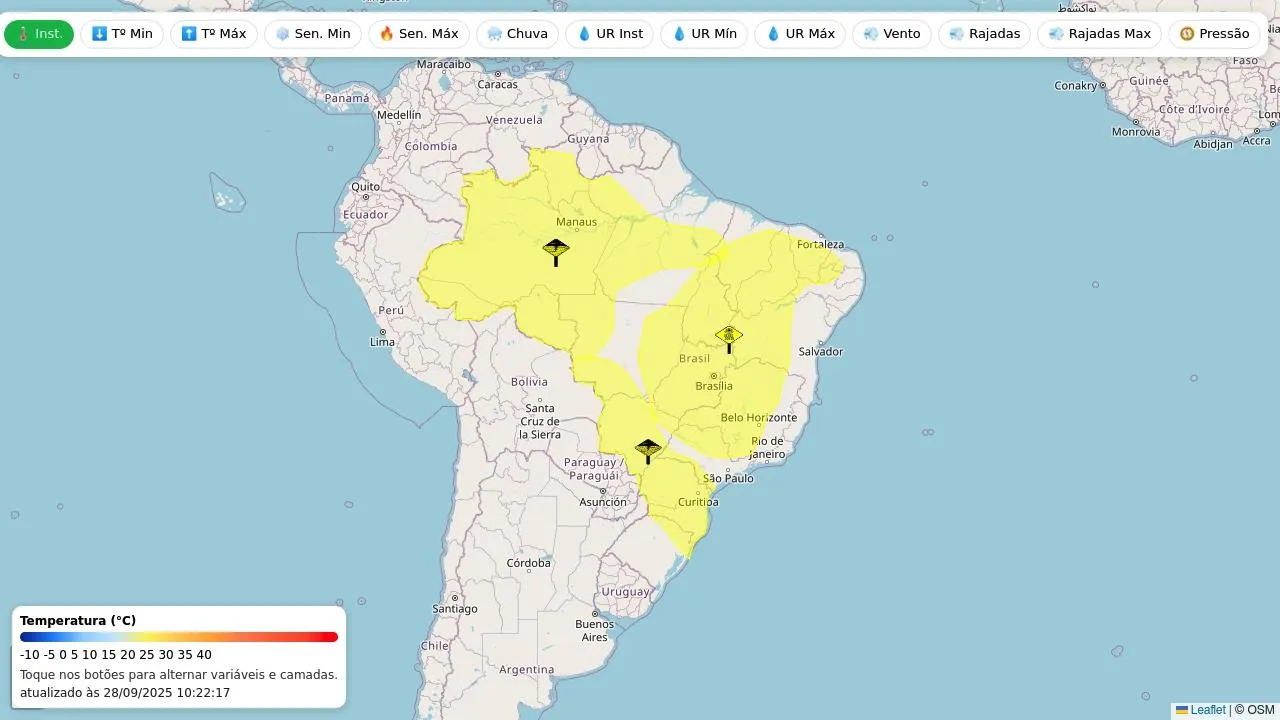
Task: Open the OSM attribution link
Action: pos(1260,710)
